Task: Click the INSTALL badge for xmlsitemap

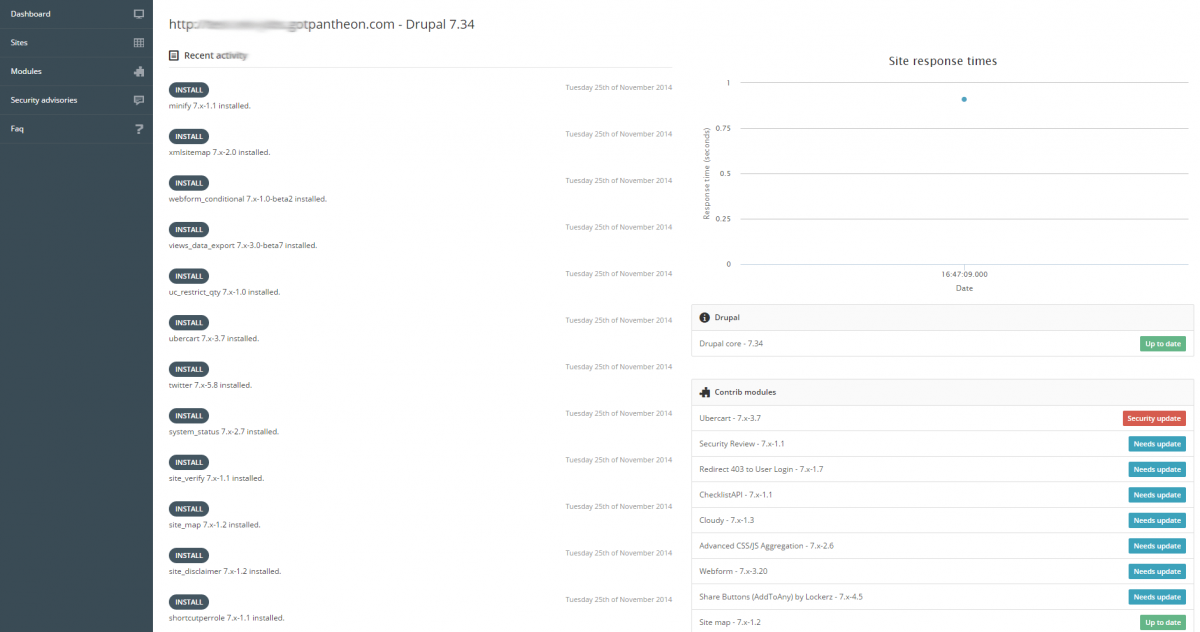Action: pos(189,136)
